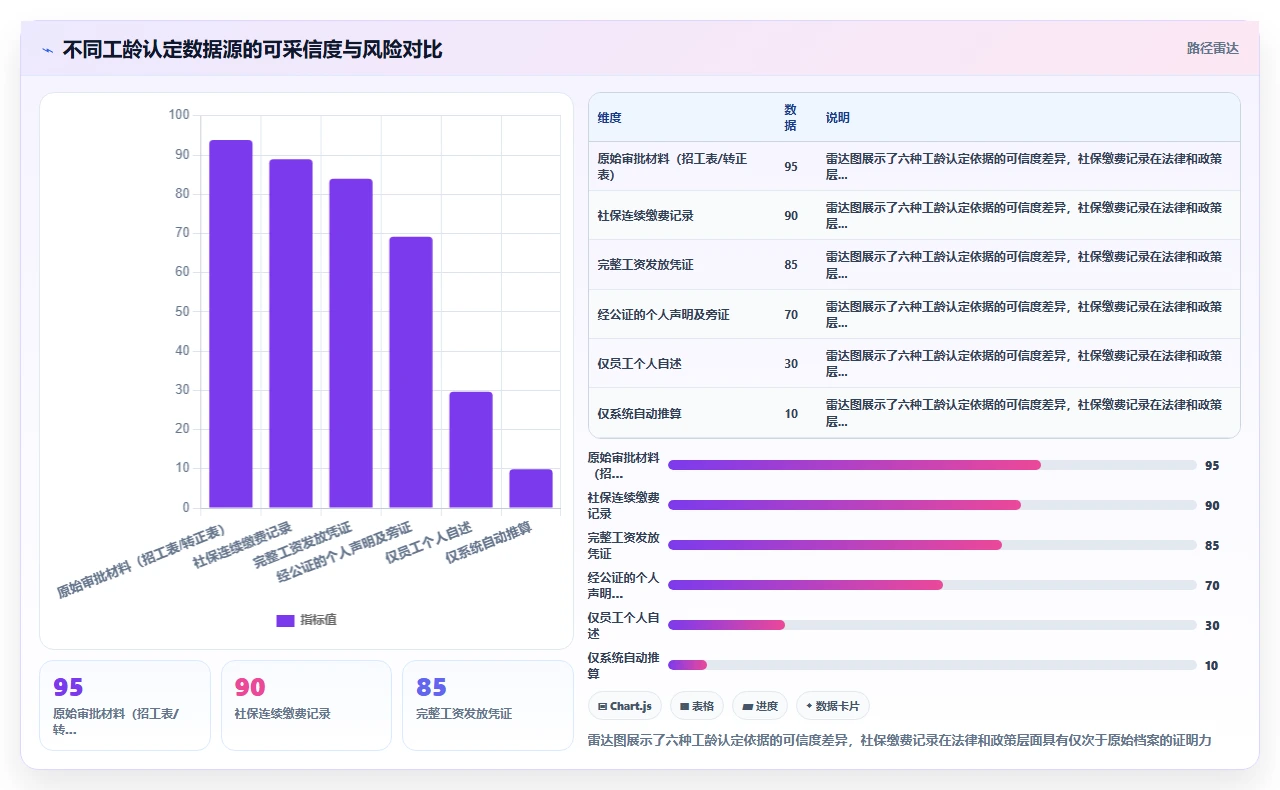The width and height of the screenshot is (1280, 790).
Task: Click x-axis label 仅系统自动推算
Action: pos(489,543)
